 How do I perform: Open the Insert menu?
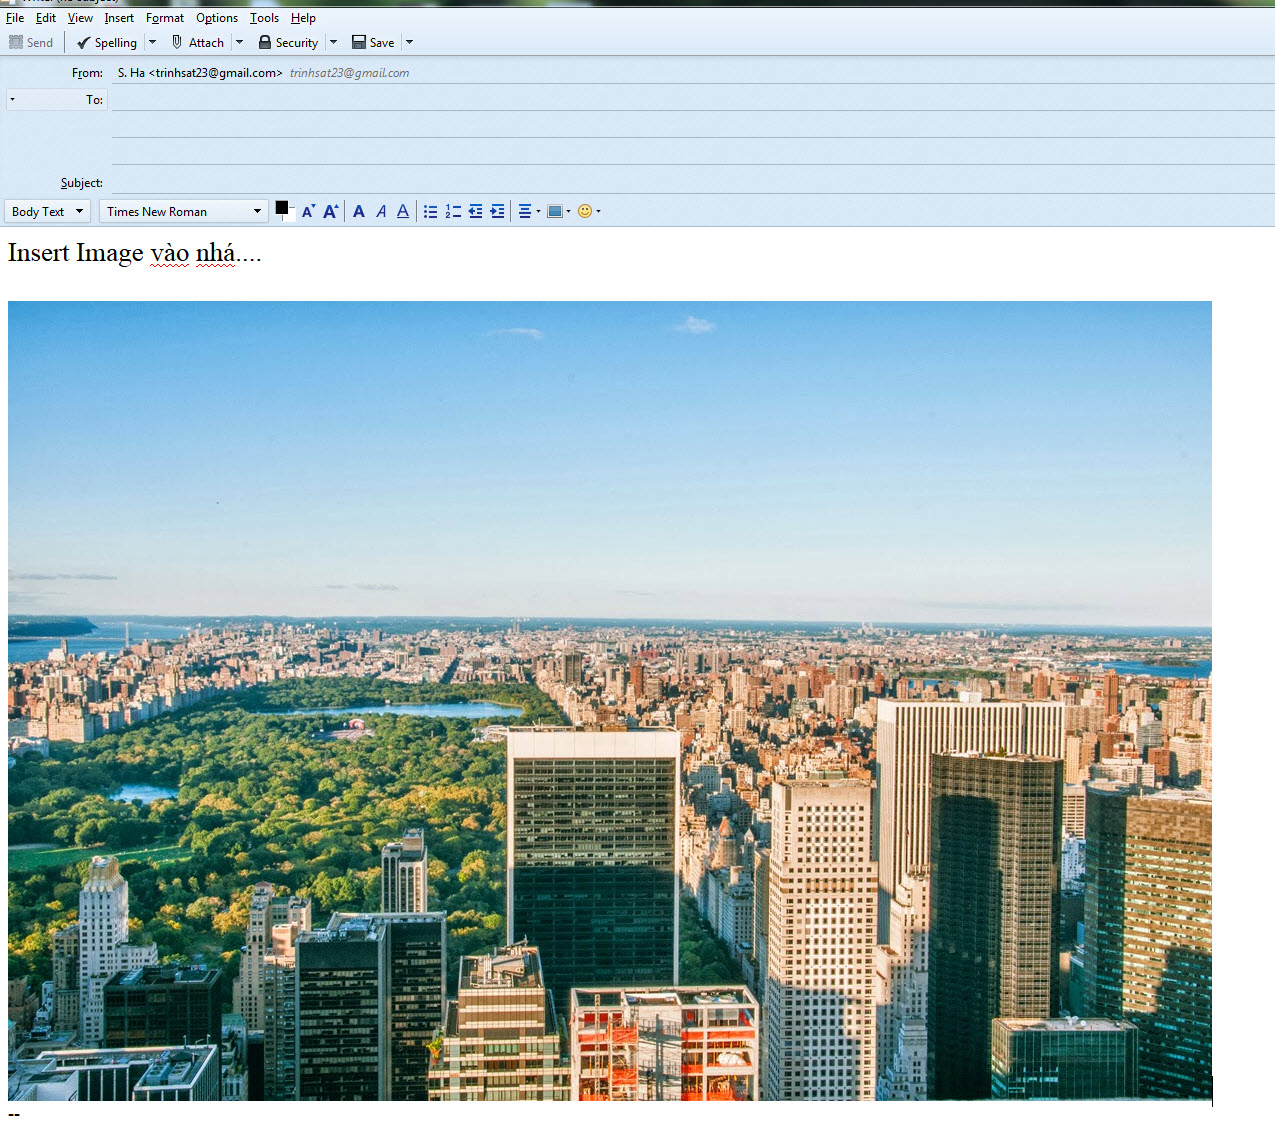tap(119, 18)
